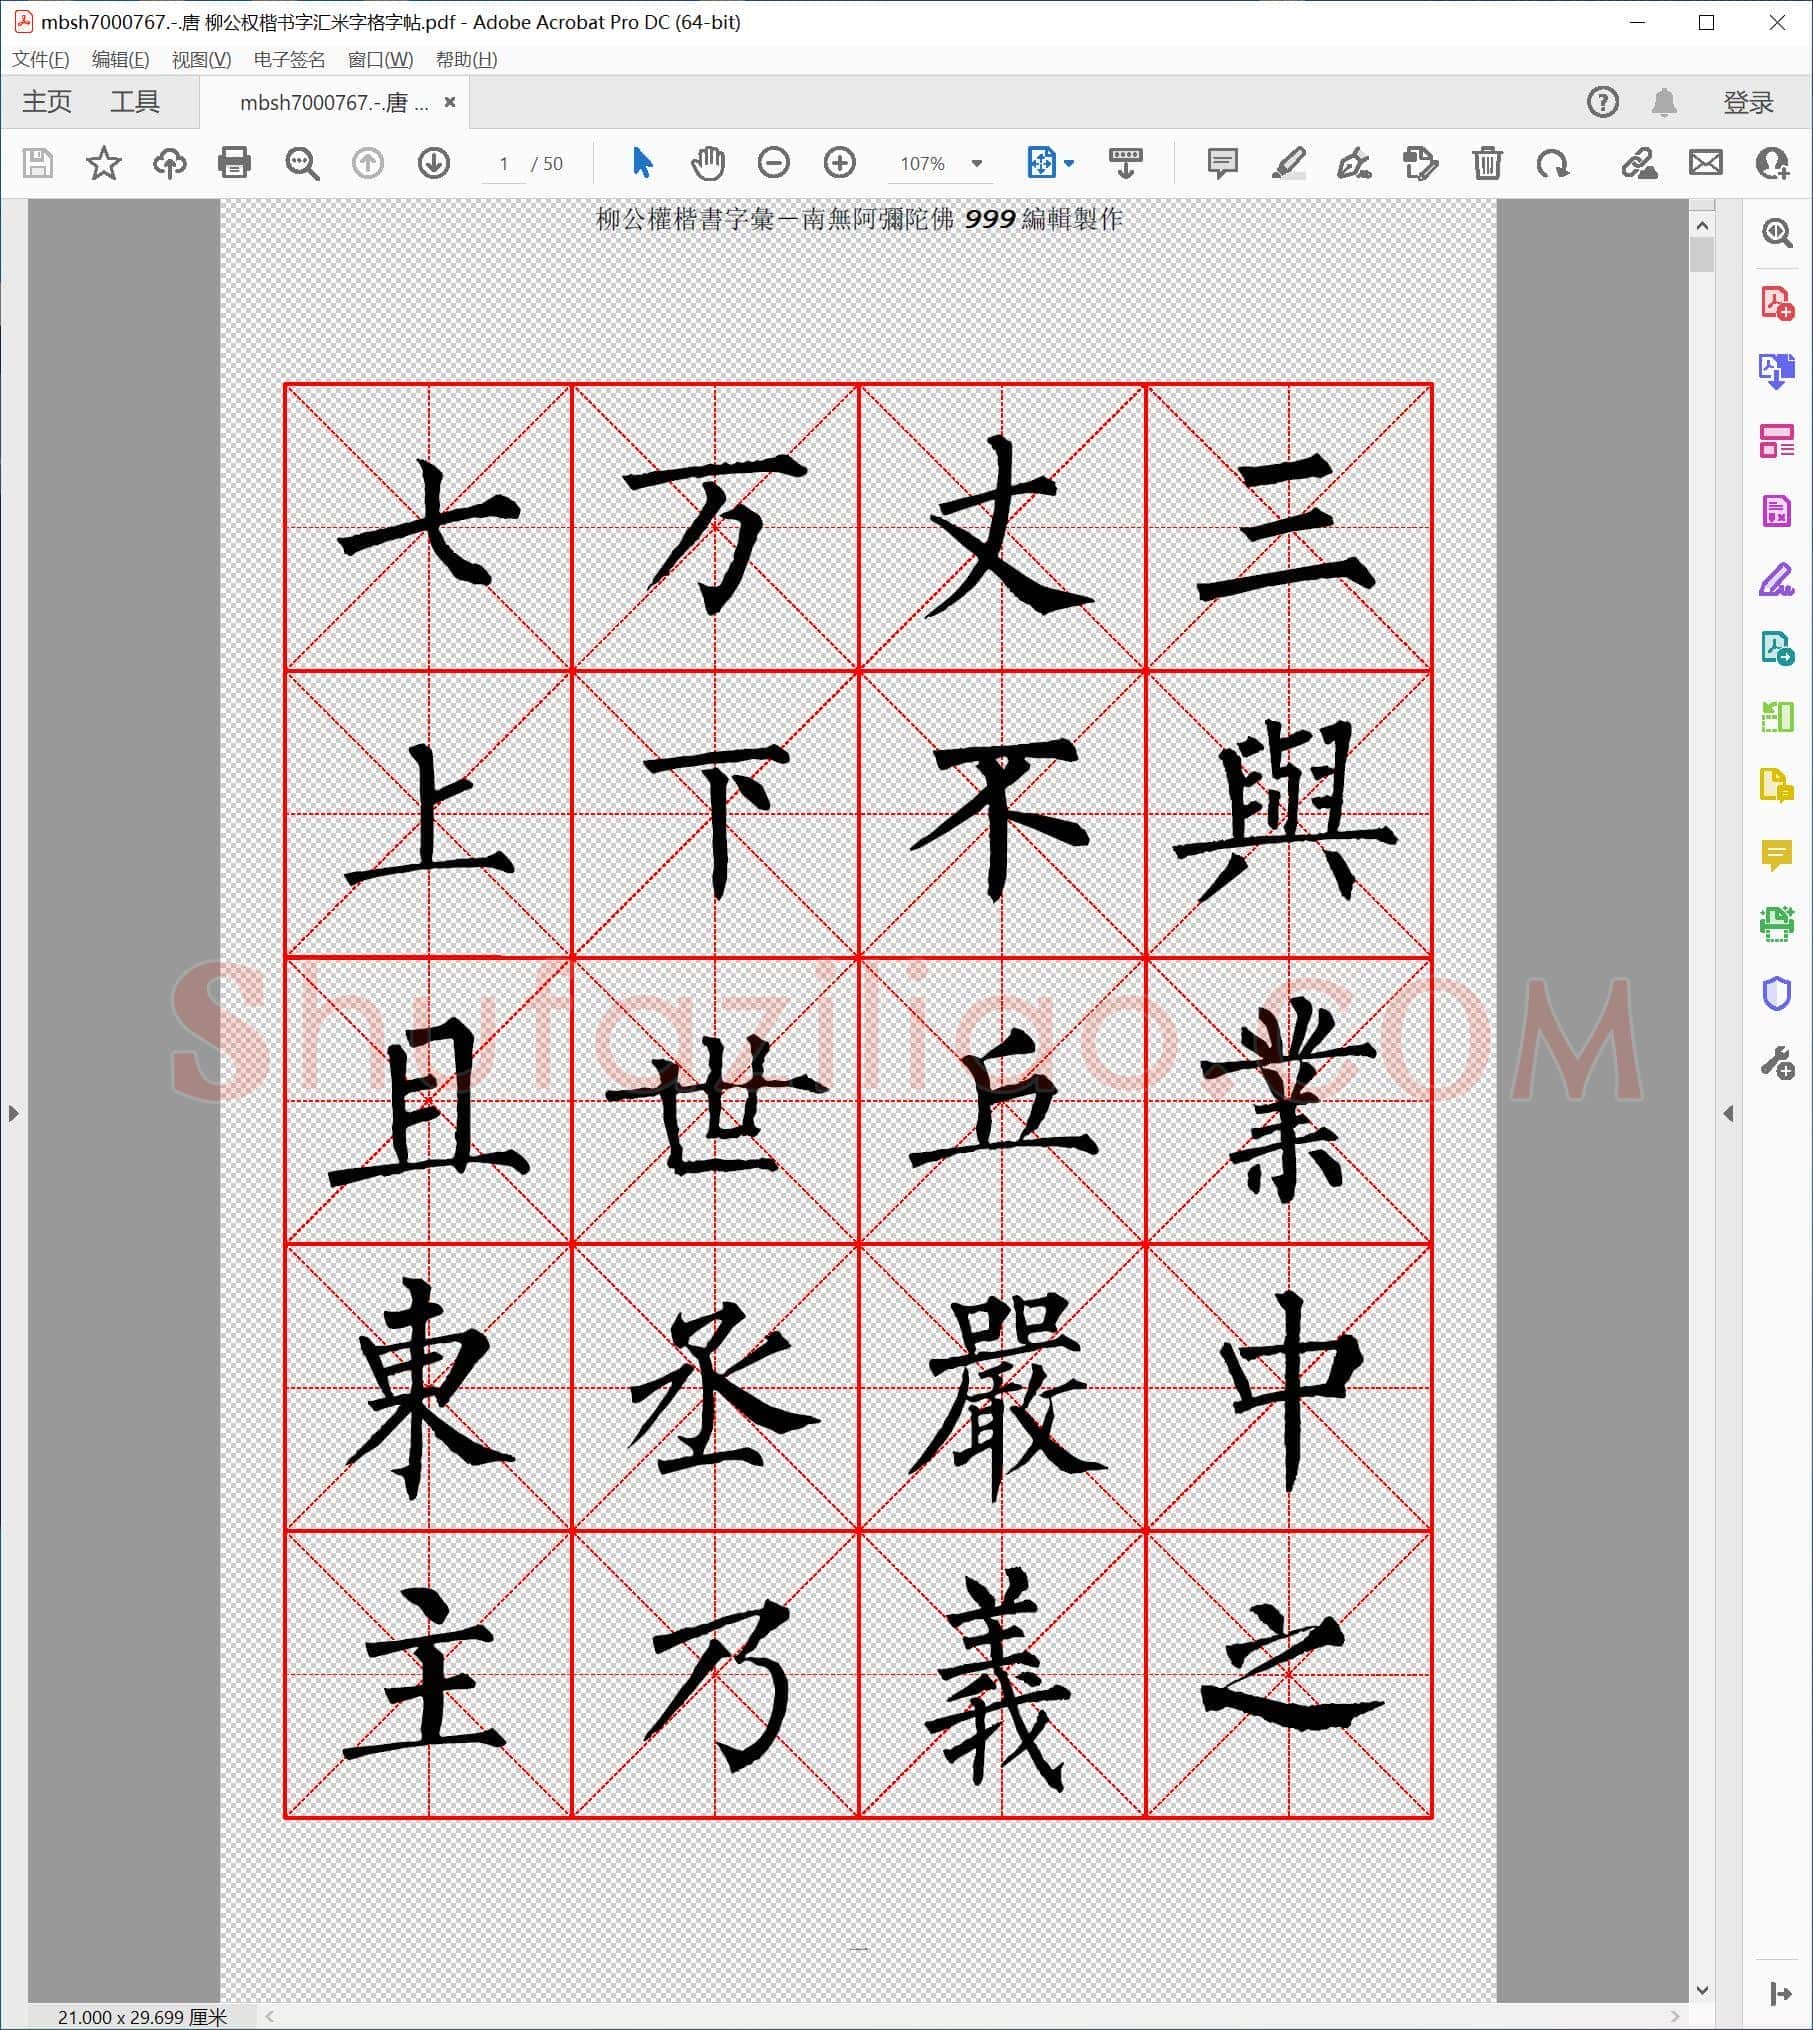Open the notifications bell
1813x2030 pixels.
point(1664,102)
